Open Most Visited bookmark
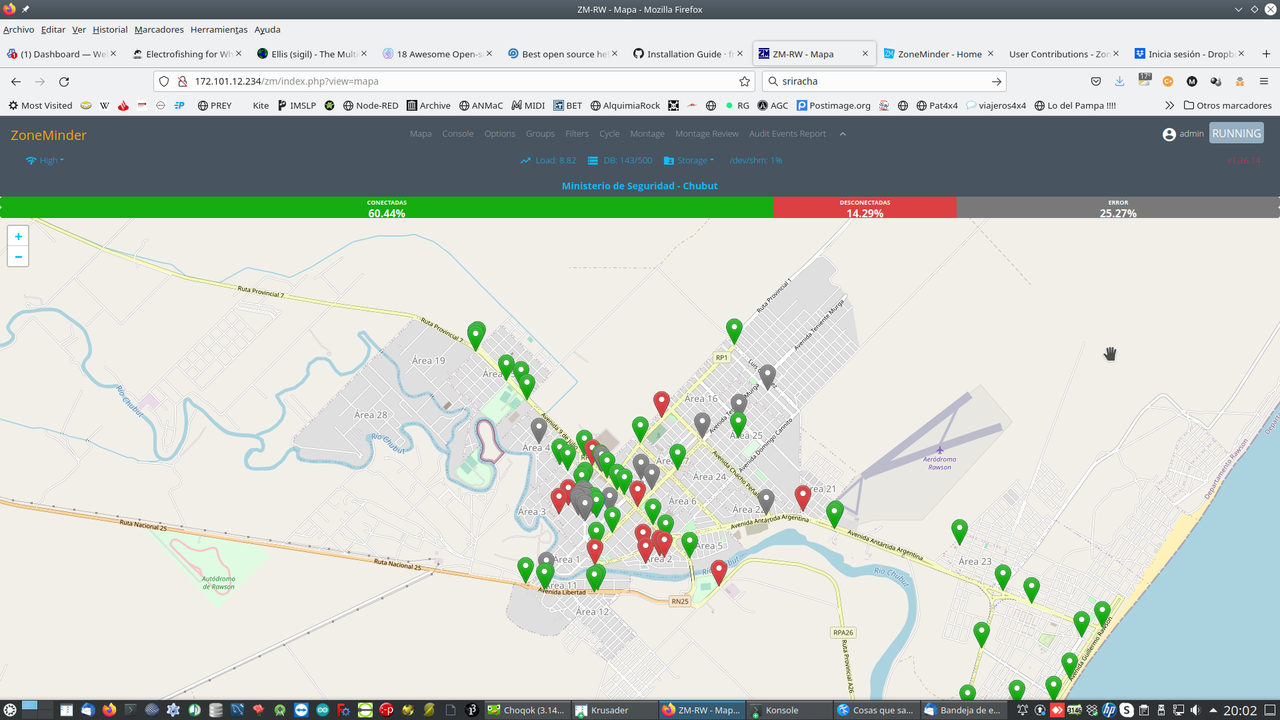 [x=40, y=105]
